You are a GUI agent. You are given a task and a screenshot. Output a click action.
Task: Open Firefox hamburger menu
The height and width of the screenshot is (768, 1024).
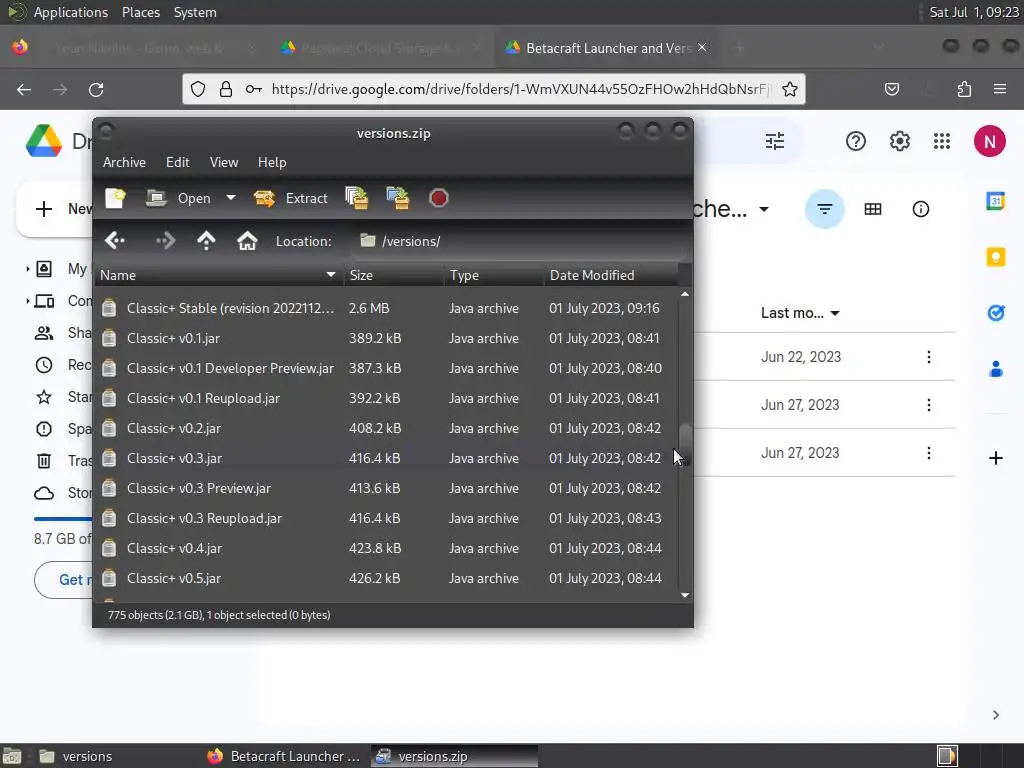pos(1000,89)
